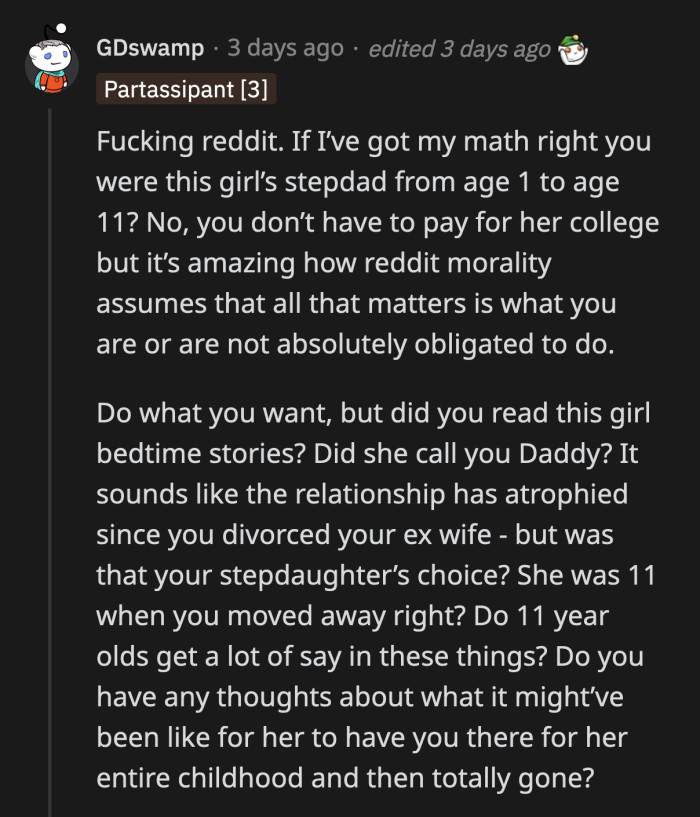Click the dark flair background highlight
This screenshot has height=817, width=700.
[x=187, y=89]
